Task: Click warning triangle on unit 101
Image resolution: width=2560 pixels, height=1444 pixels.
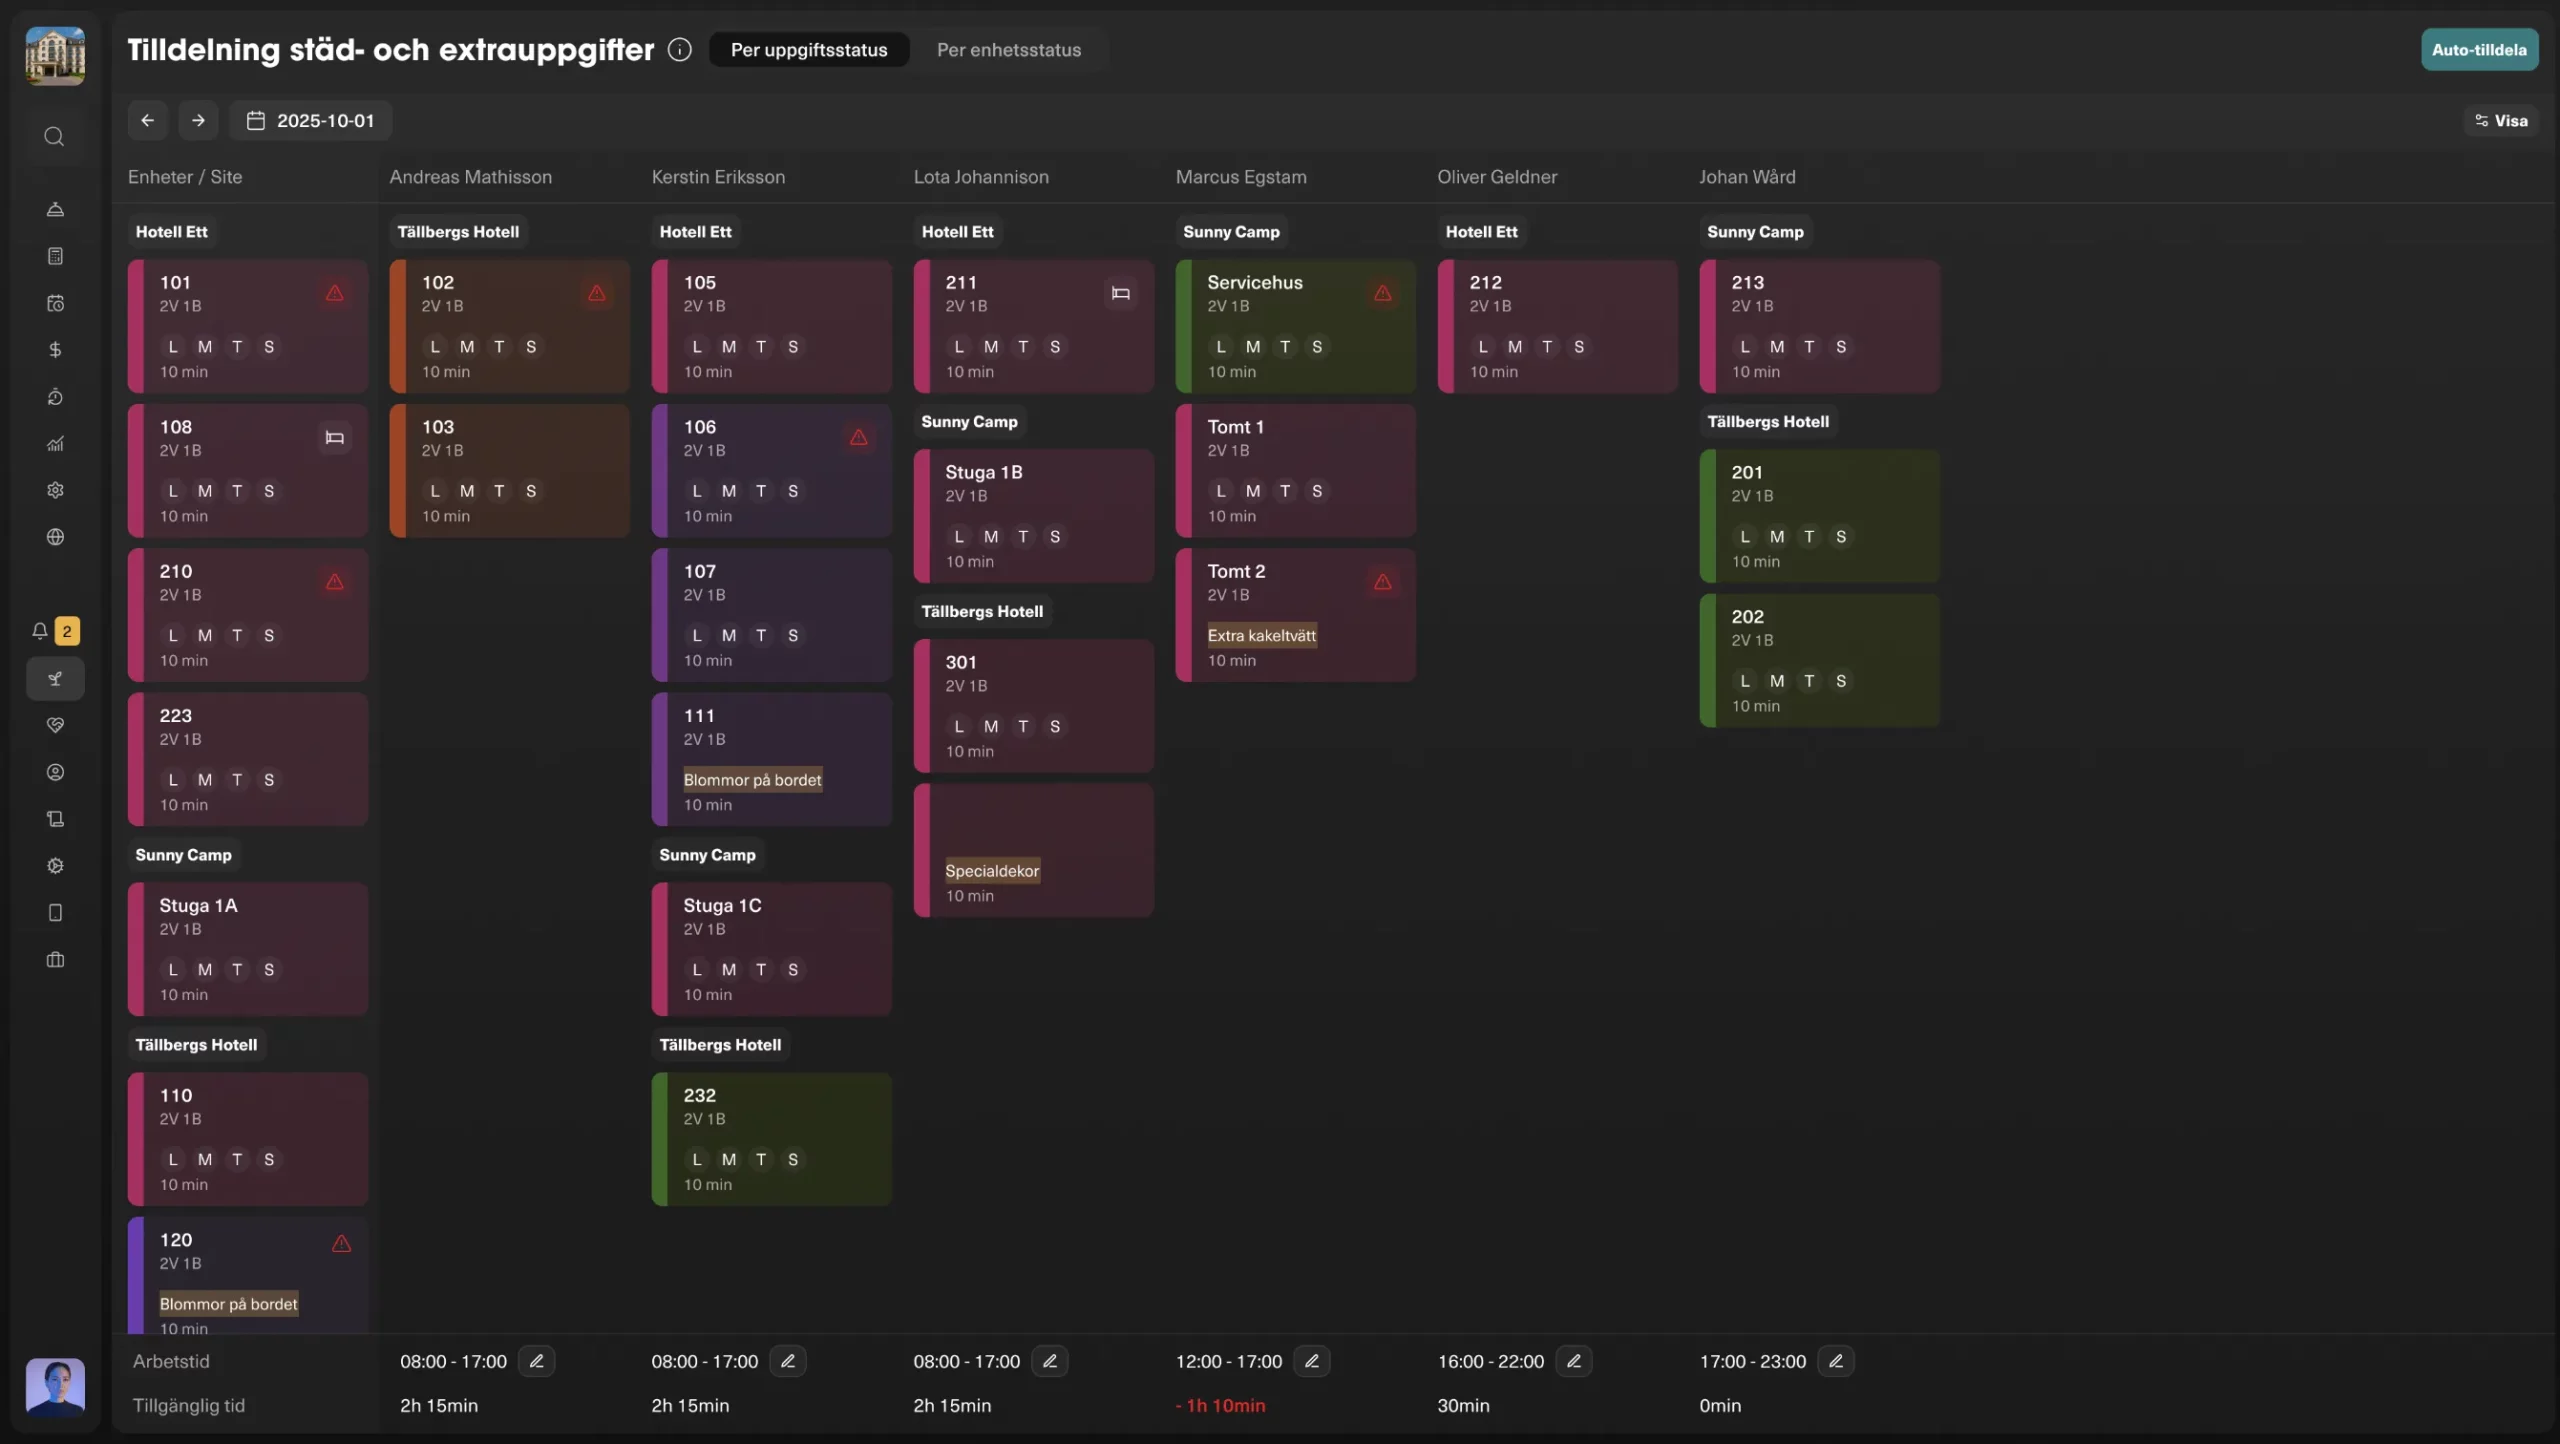Action: click(x=335, y=293)
